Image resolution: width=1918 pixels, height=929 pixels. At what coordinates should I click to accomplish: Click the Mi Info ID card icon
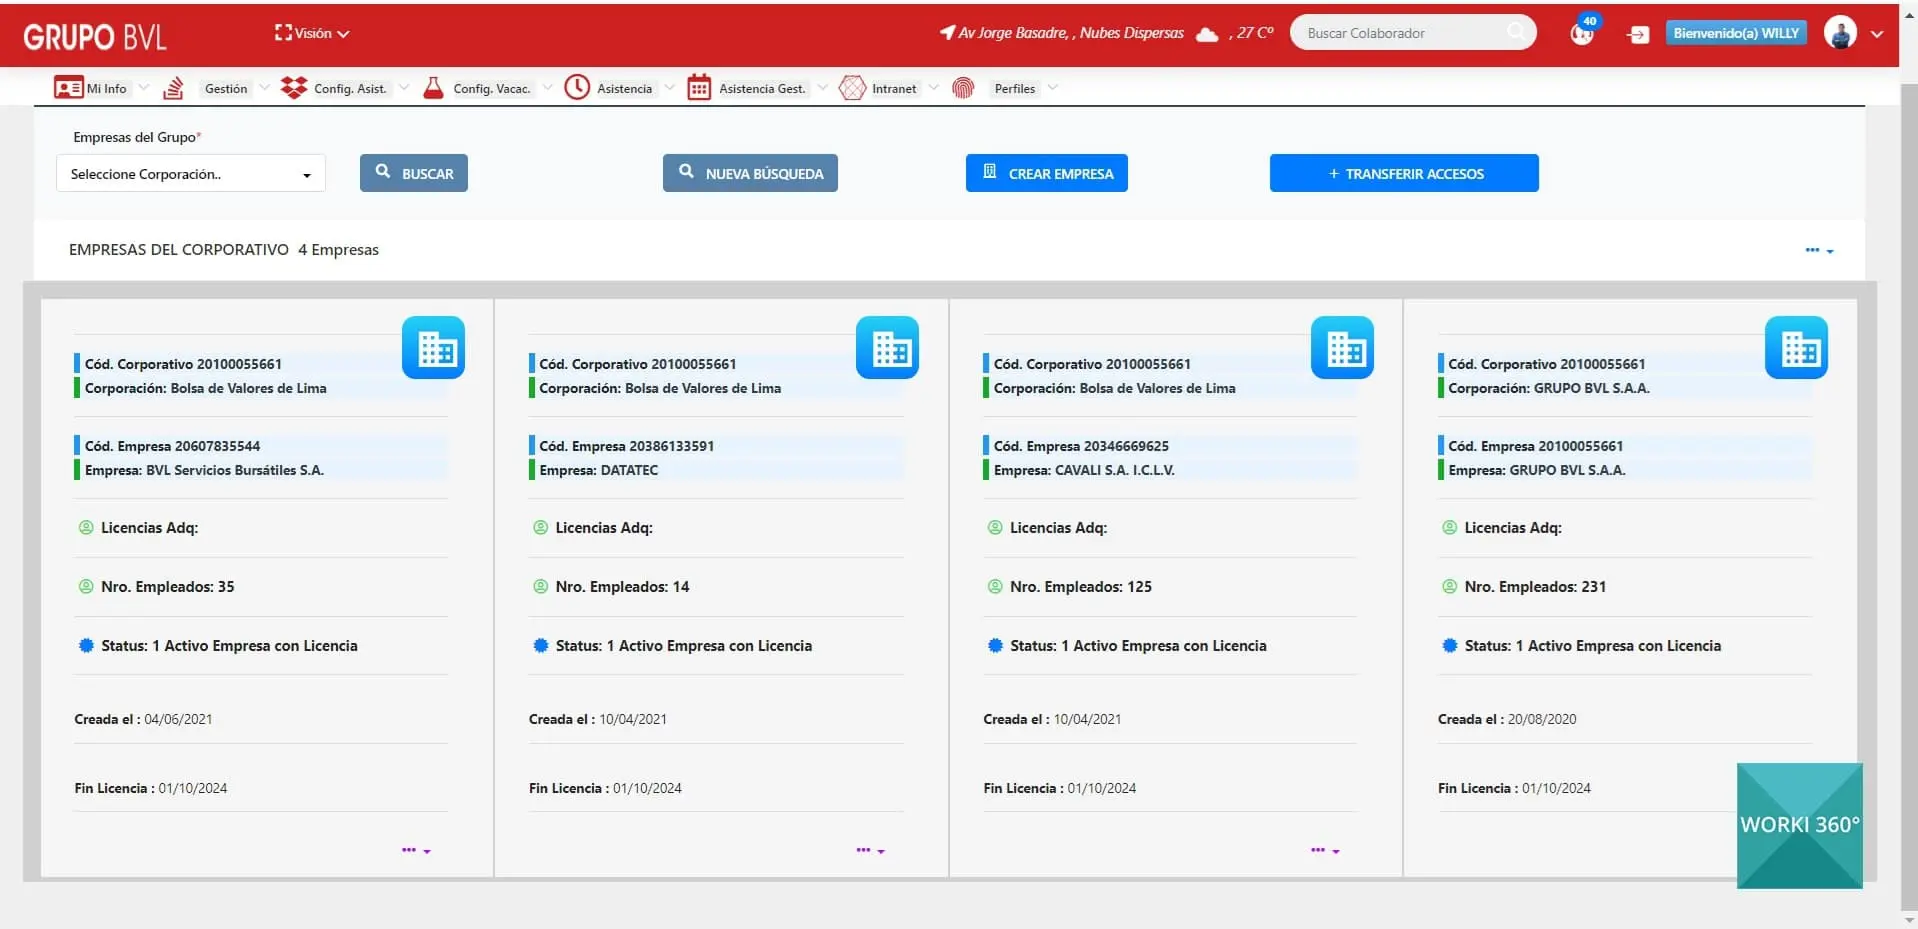point(68,88)
